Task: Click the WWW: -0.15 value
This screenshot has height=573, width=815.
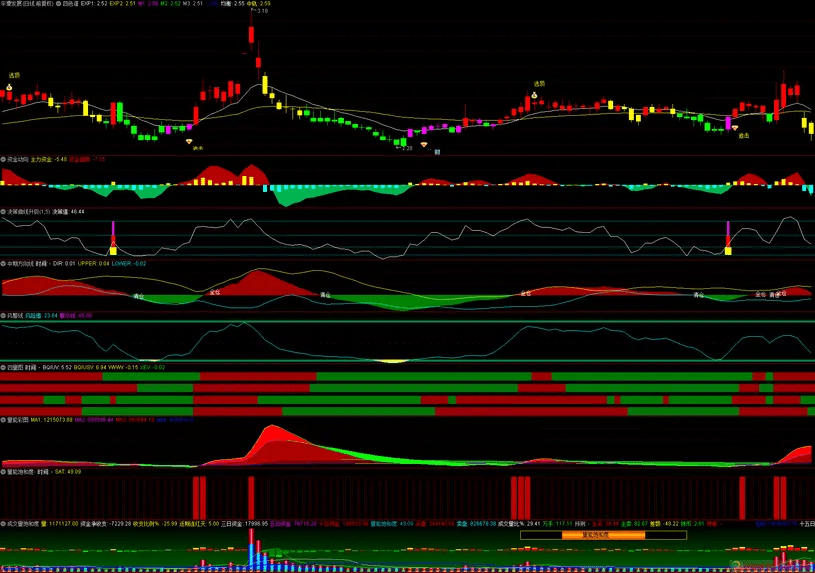Action: pyautogui.click(x=124, y=368)
